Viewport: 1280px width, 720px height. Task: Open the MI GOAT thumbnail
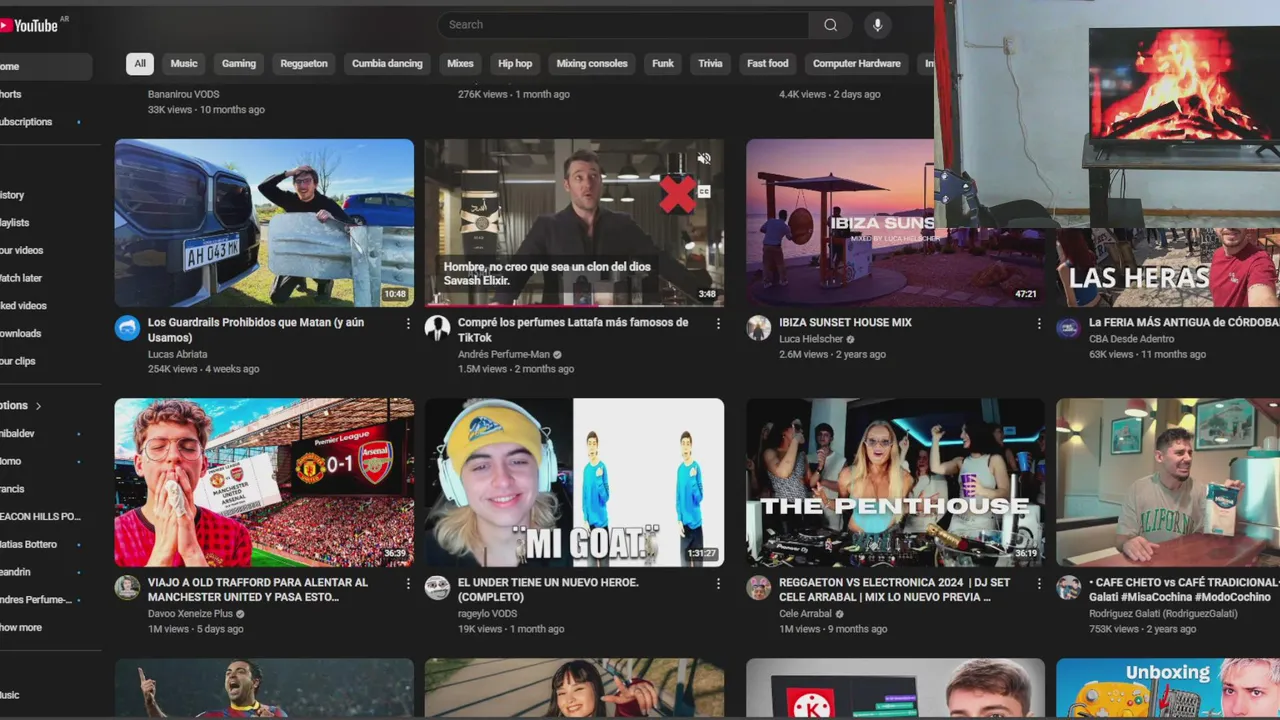574,483
